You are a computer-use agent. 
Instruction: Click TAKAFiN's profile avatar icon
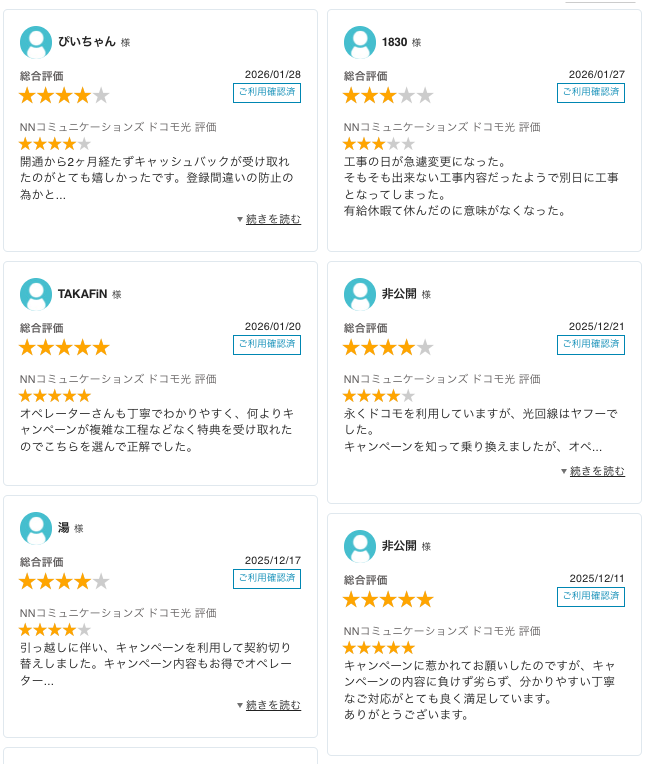pyautogui.click(x=36, y=294)
